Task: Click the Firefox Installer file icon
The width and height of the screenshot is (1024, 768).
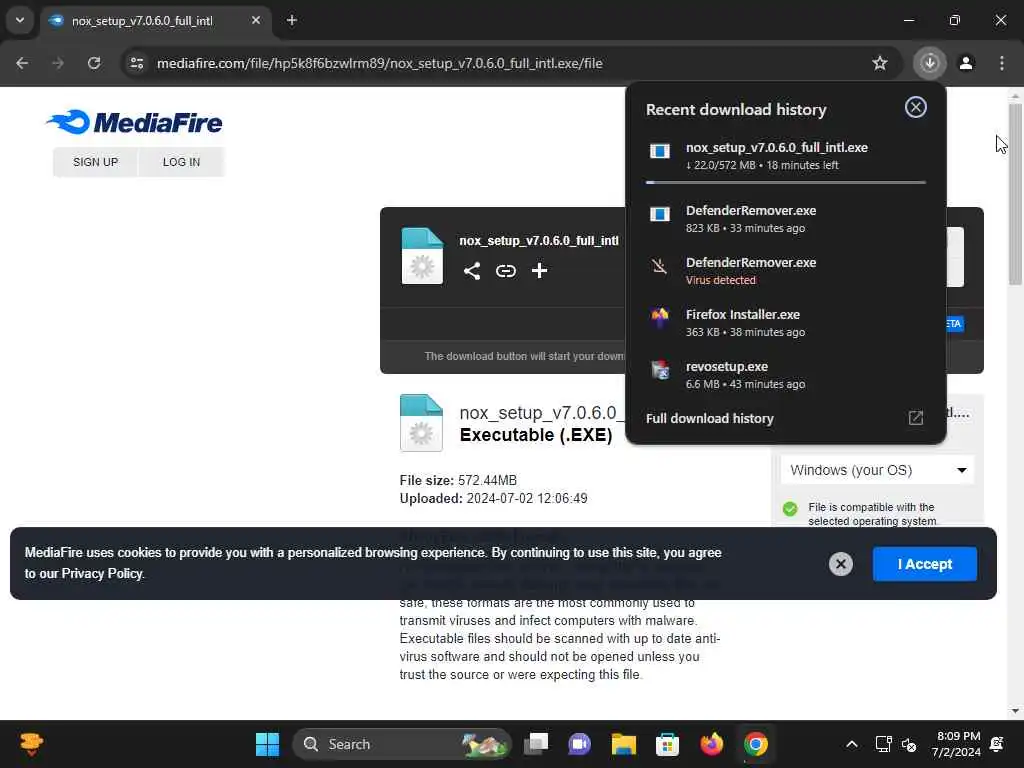Action: pyautogui.click(x=660, y=318)
